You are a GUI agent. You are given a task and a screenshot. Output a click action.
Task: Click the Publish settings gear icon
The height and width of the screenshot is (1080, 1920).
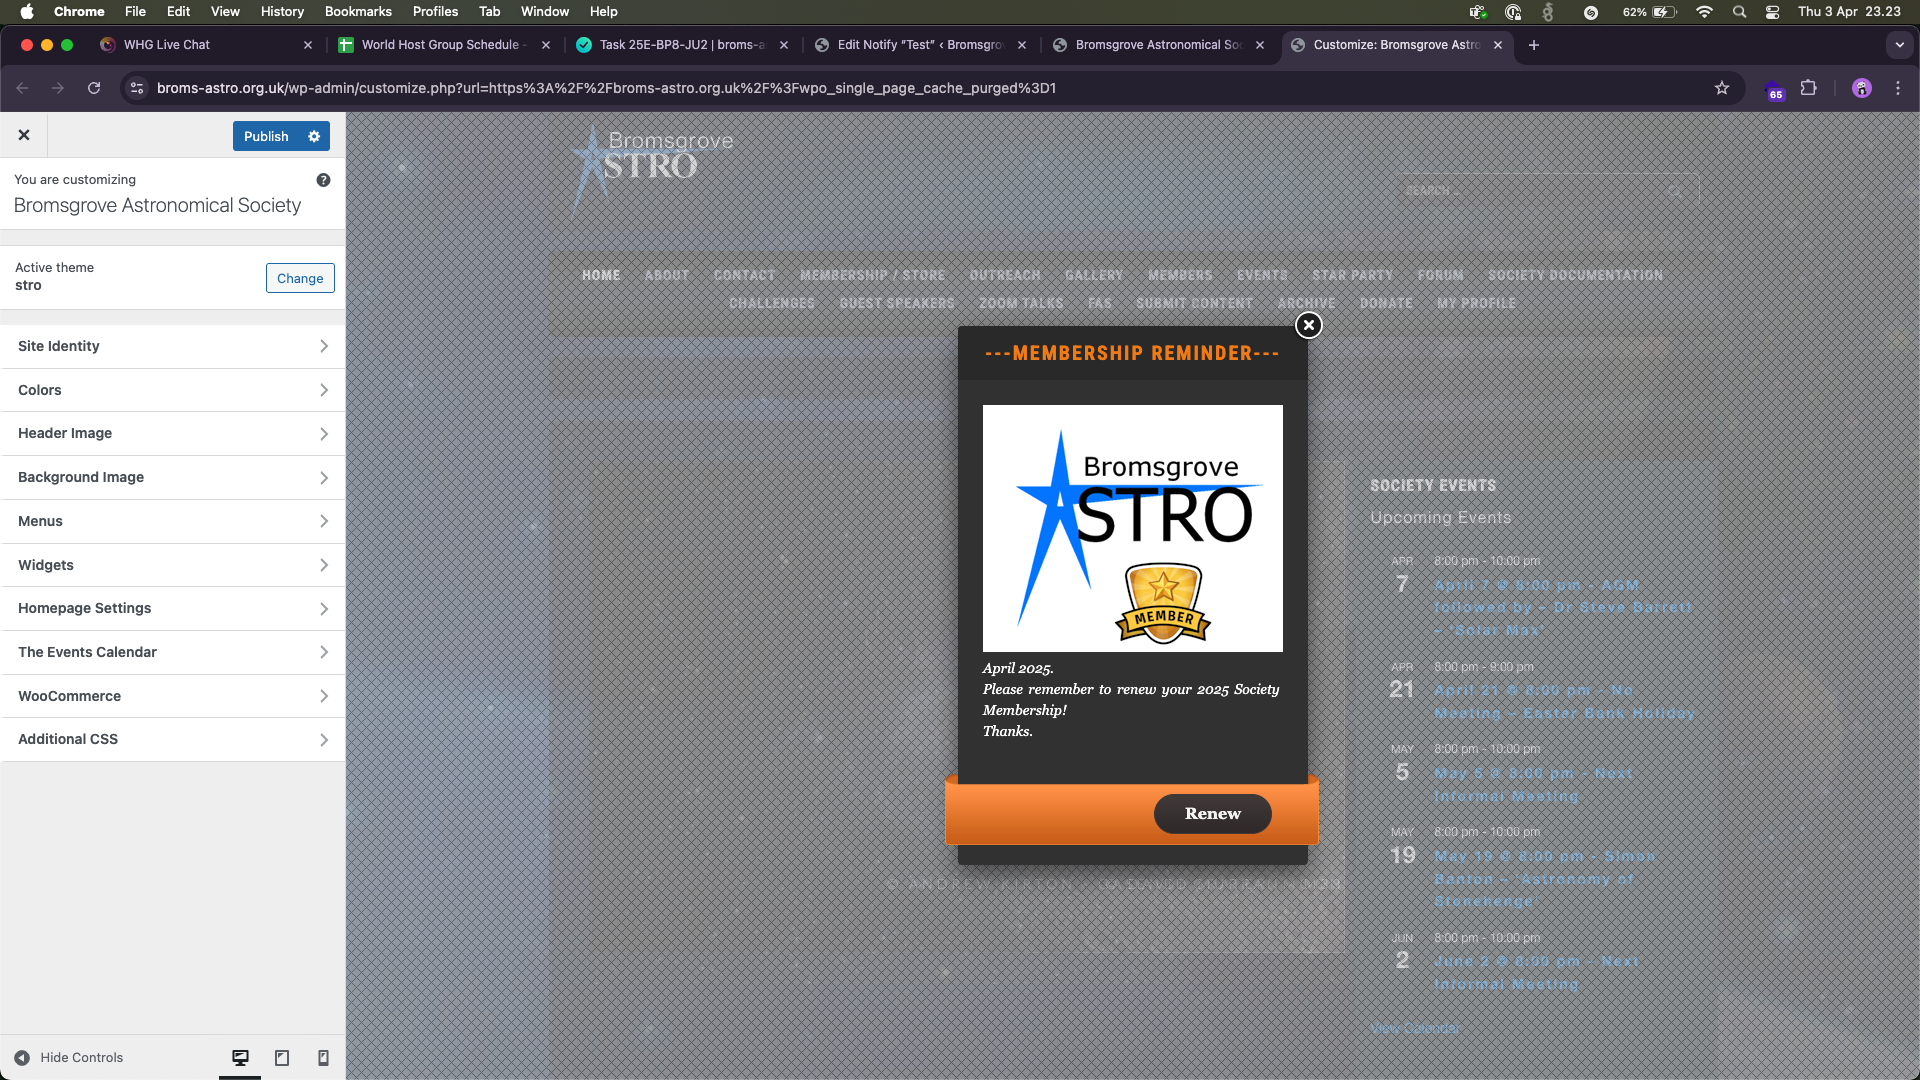click(x=314, y=136)
